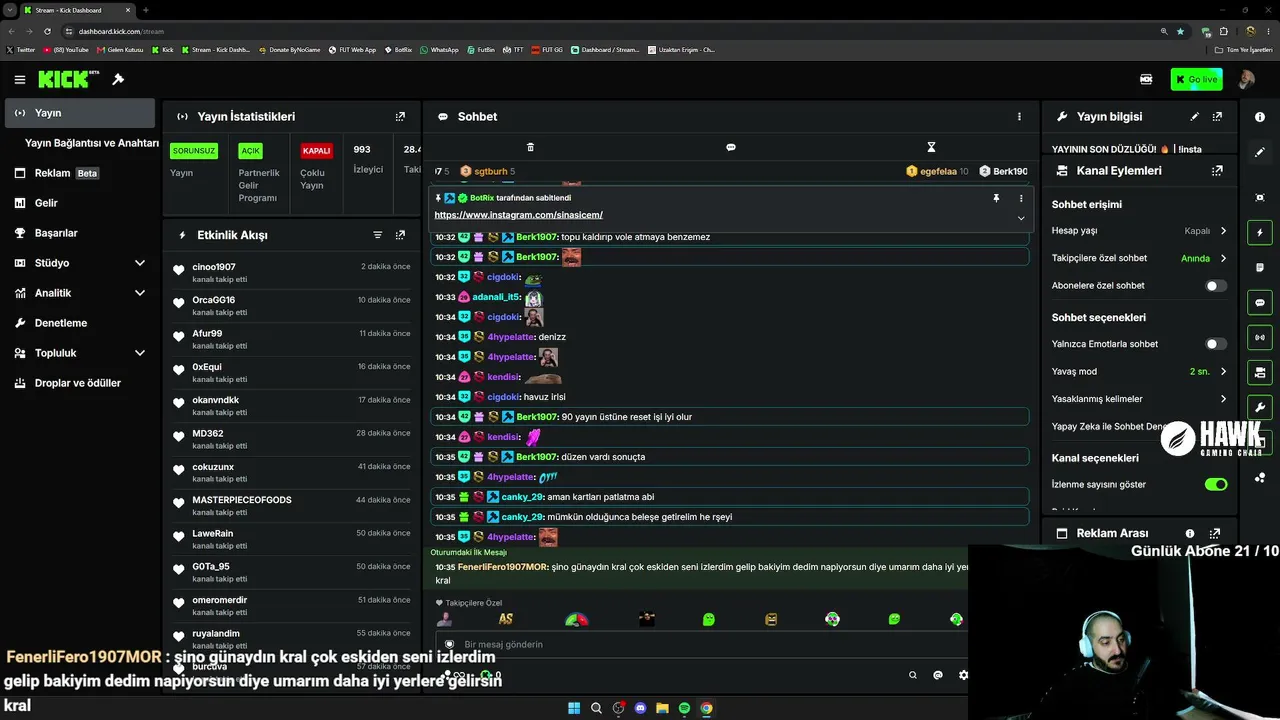1280x720 pixels.
Task: Click the hourglass icon in Sohbet toolbar
Action: (x=931, y=147)
